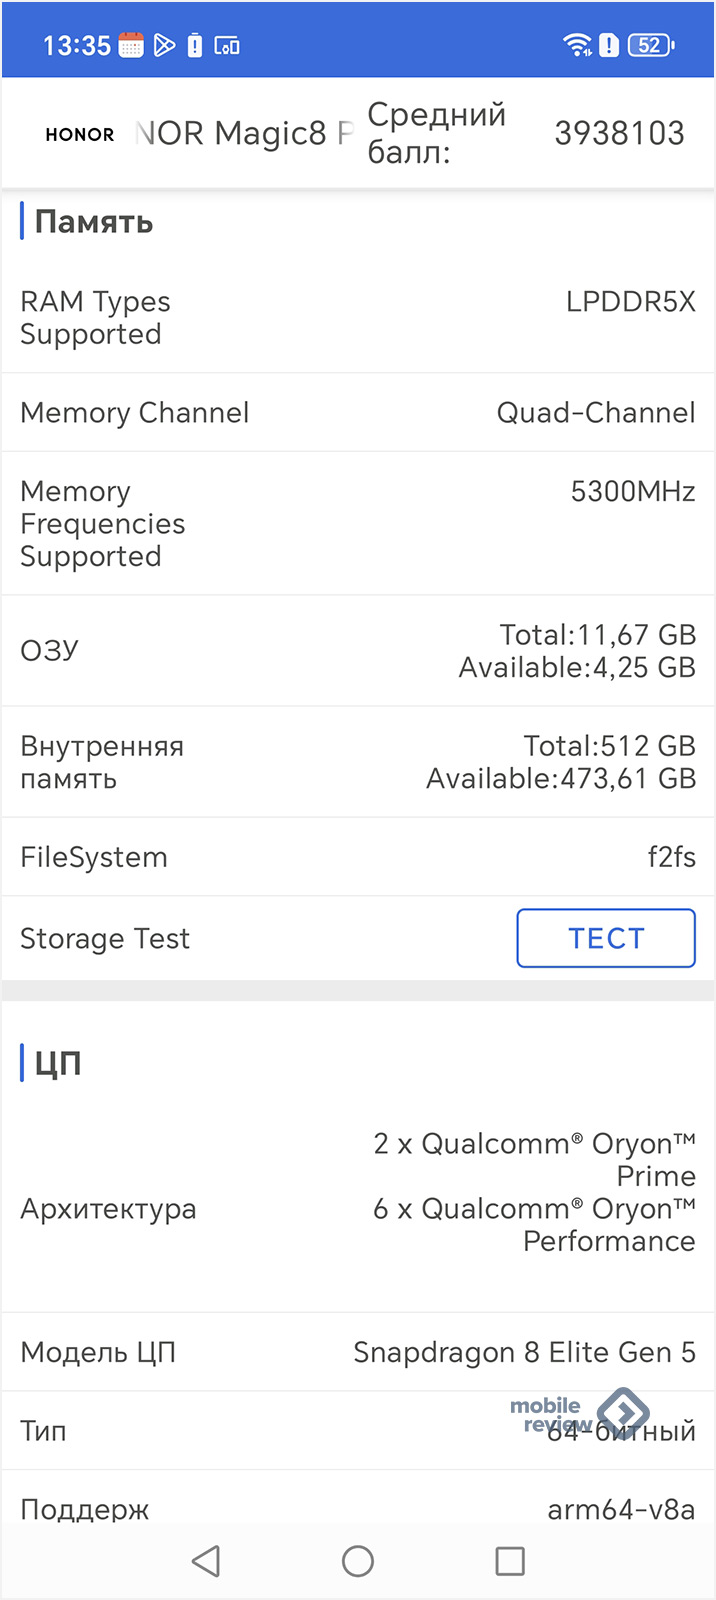Tap the HONOR brand logo
This screenshot has height=1600, width=716.
[80, 134]
